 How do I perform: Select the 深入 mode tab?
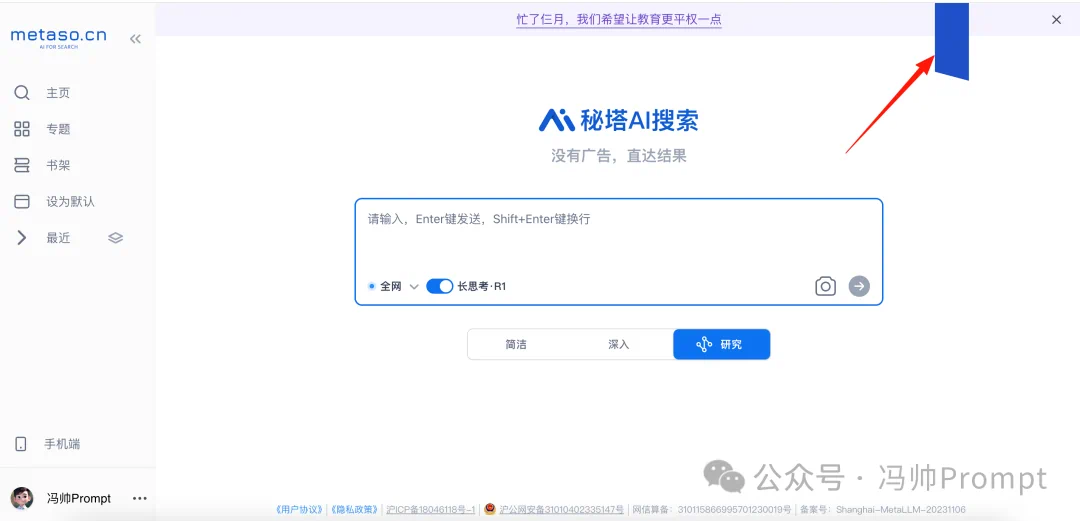pyautogui.click(x=619, y=345)
